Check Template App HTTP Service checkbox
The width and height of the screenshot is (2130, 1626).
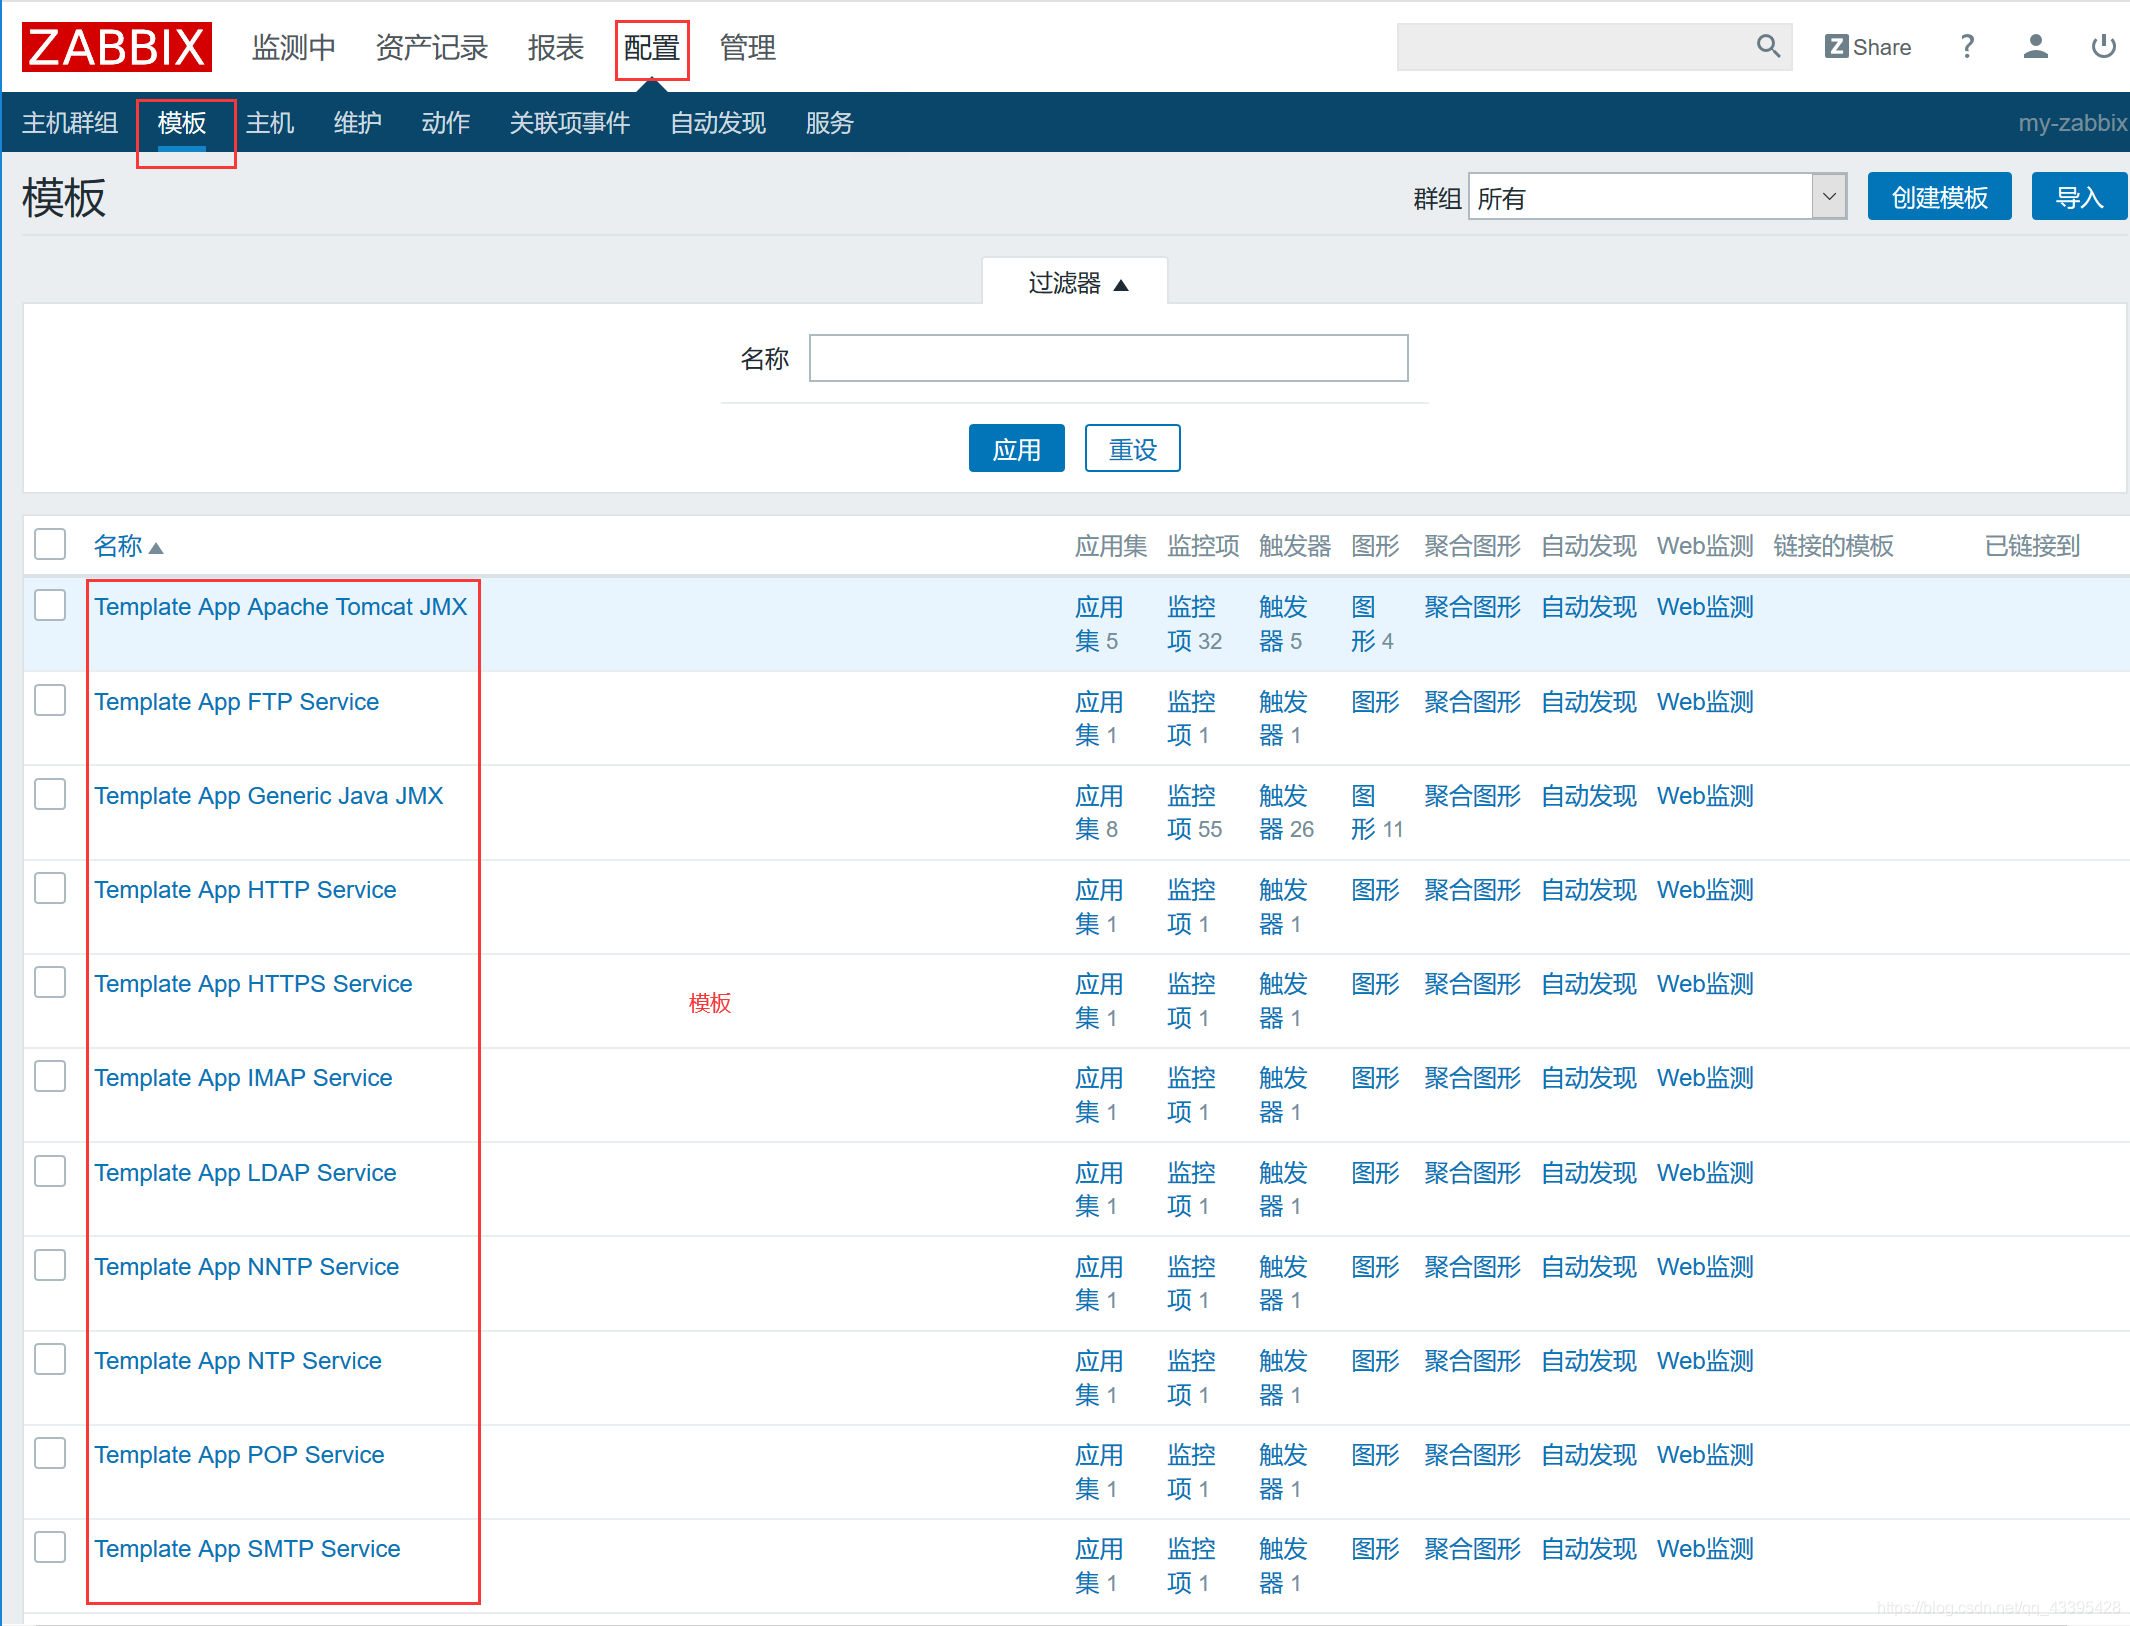(50, 888)
